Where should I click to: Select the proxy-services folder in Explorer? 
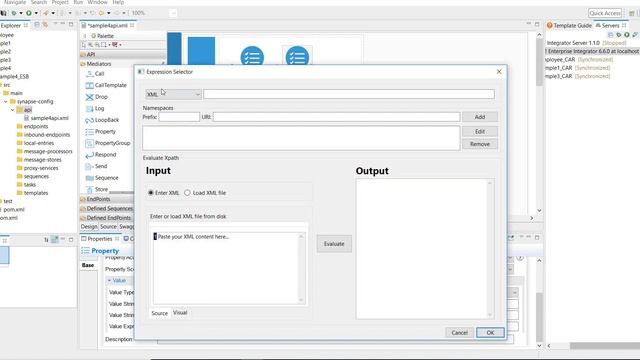37,168
